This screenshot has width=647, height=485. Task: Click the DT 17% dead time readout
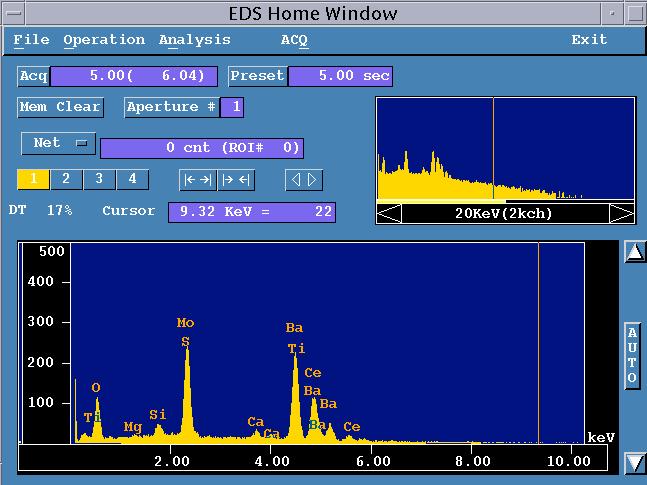click(x=40, y=211)
